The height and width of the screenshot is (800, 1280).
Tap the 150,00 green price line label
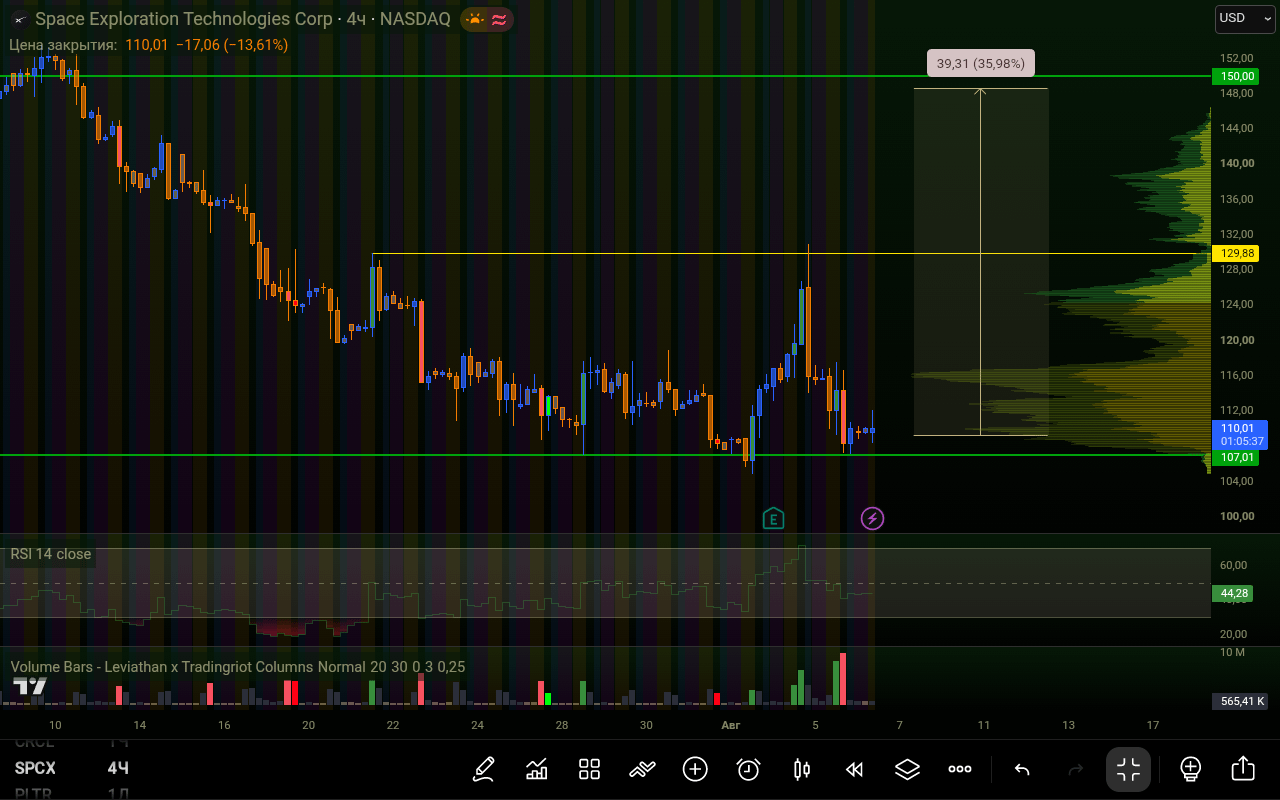coord(1234,76)
